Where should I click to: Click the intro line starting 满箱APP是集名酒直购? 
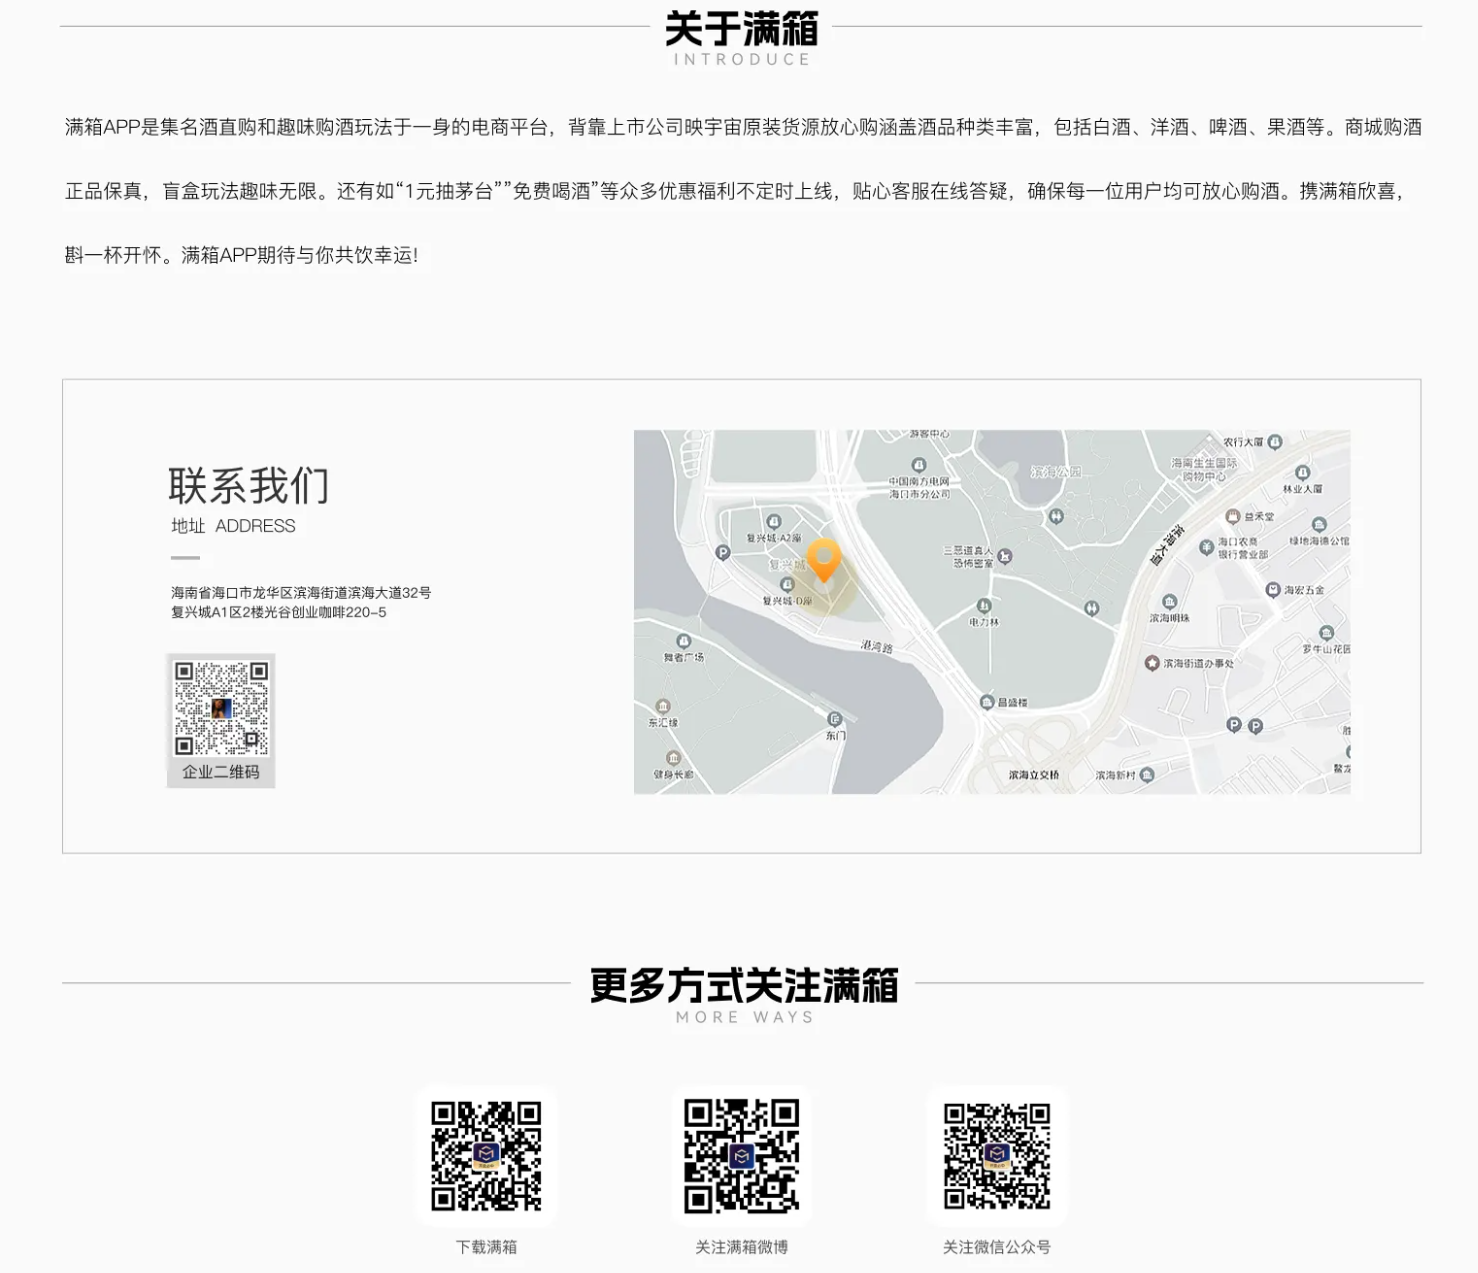pyautogui.click(x=743, y=127)
